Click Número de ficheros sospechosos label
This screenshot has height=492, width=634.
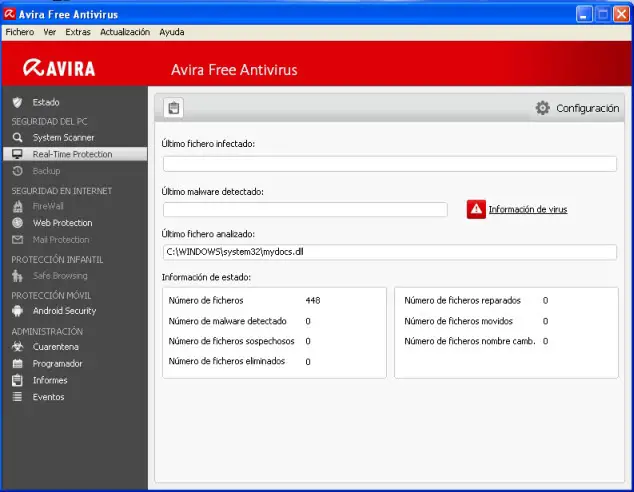[x=232, y=341]
